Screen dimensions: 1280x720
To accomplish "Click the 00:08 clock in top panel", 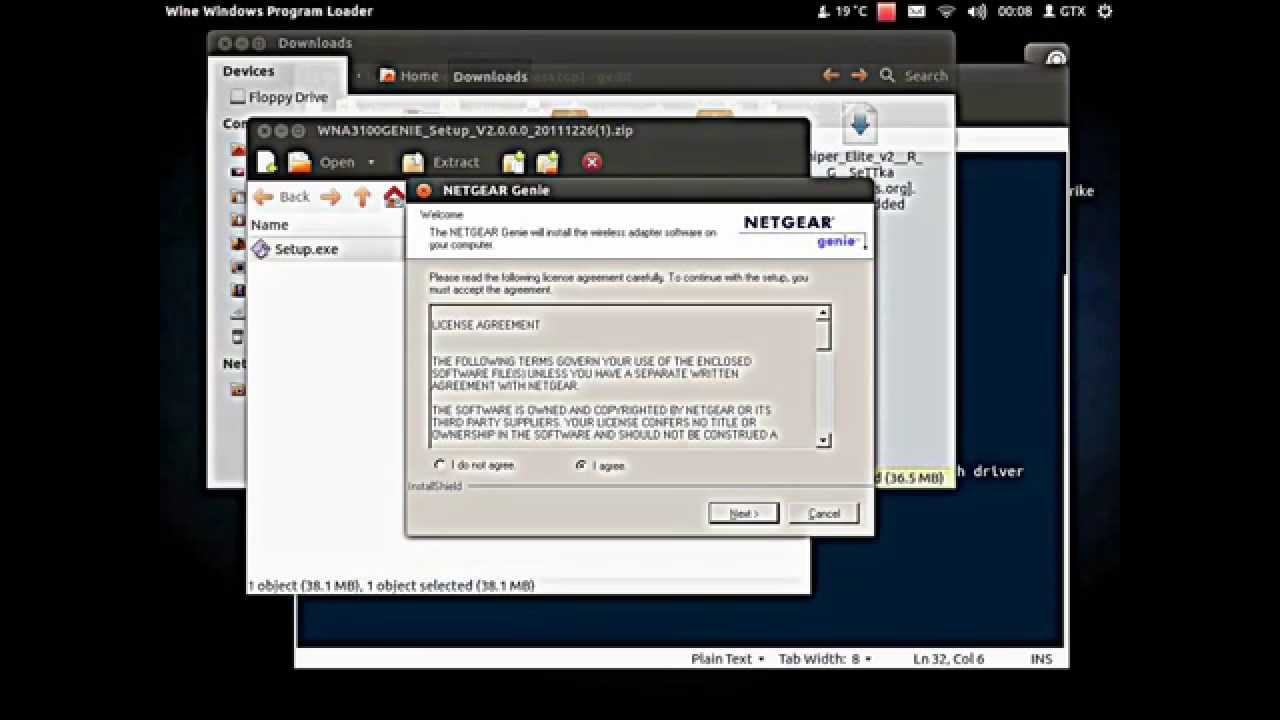I will 1014,11.
